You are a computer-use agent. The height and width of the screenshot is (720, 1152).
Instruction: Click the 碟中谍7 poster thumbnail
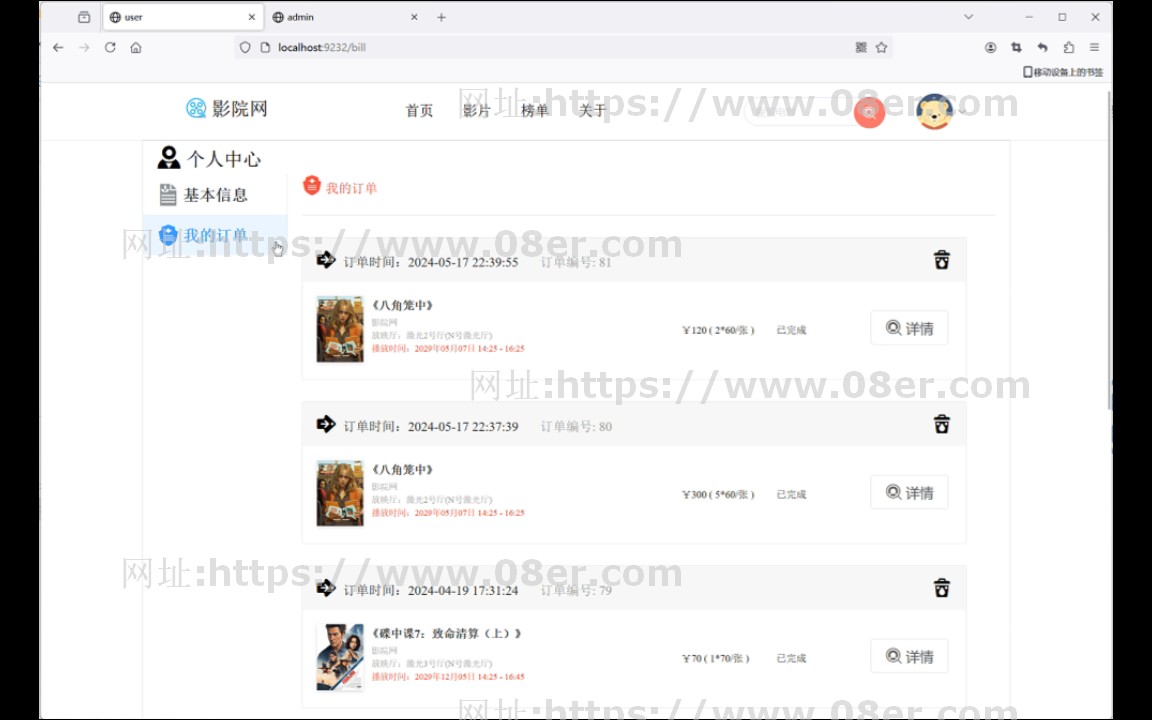pyautogui.click(x=339, y=657)
